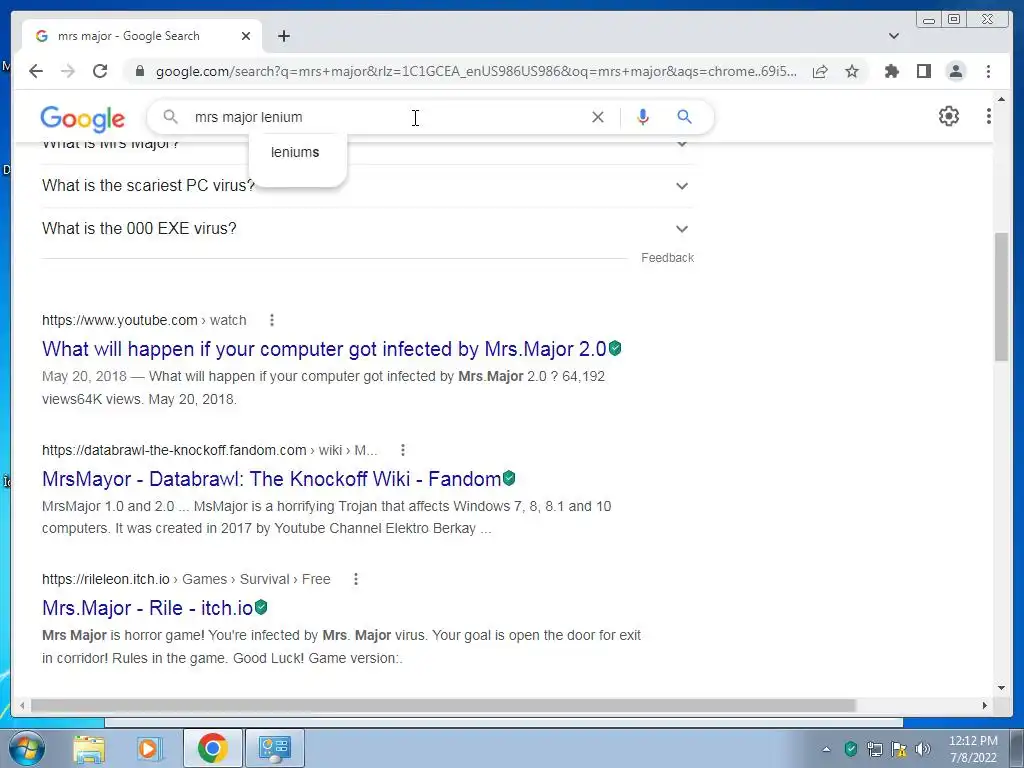1024x768 pixels.
Task: Expand What is the scariest PC virus
Action: 367,185
